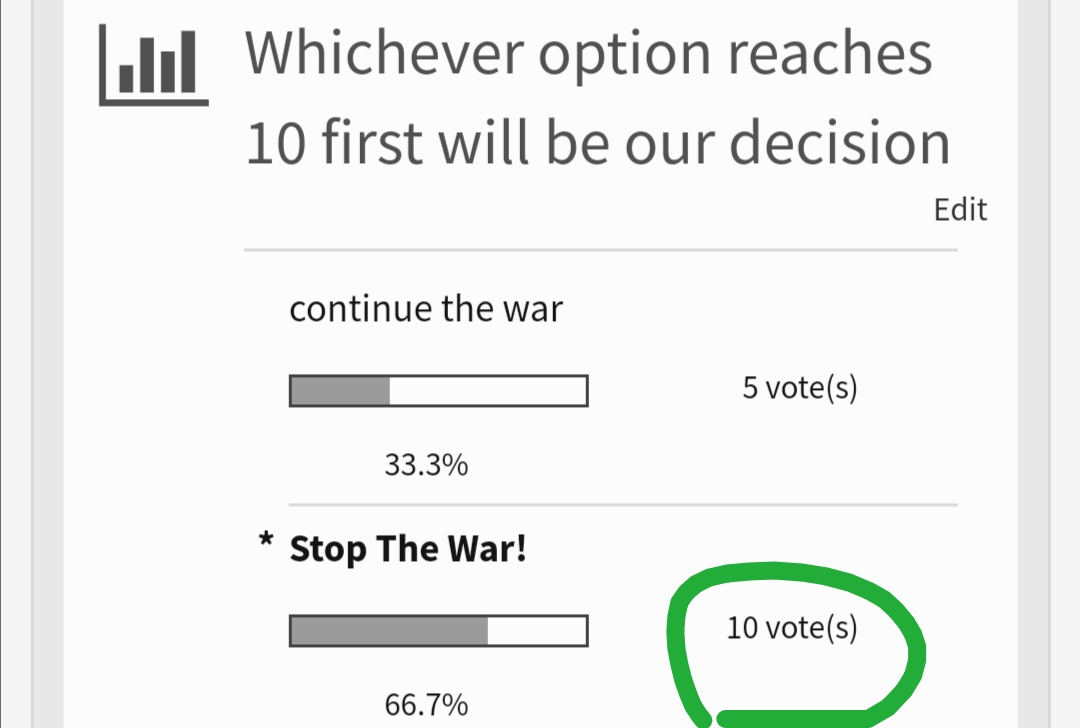Click the "10 first will be our decision" line

[598, 143]
